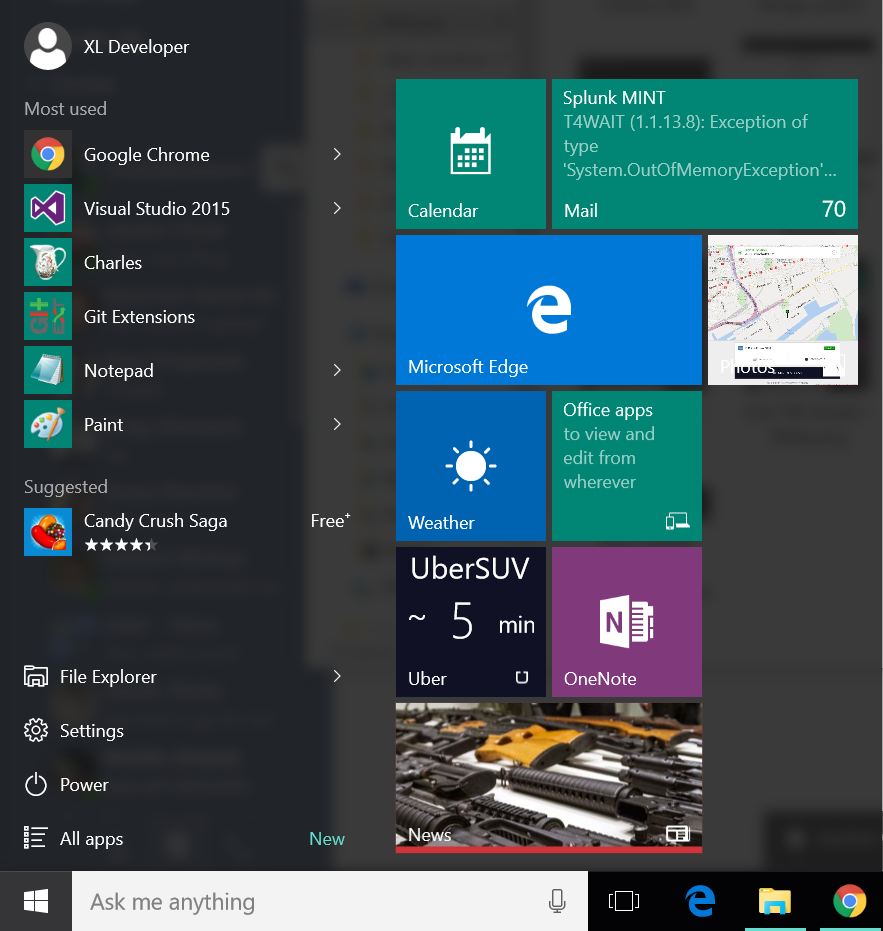Expand the Notepad jump list arrow
The height and width of the screenshot is (931, 883).
coord(337,370)
